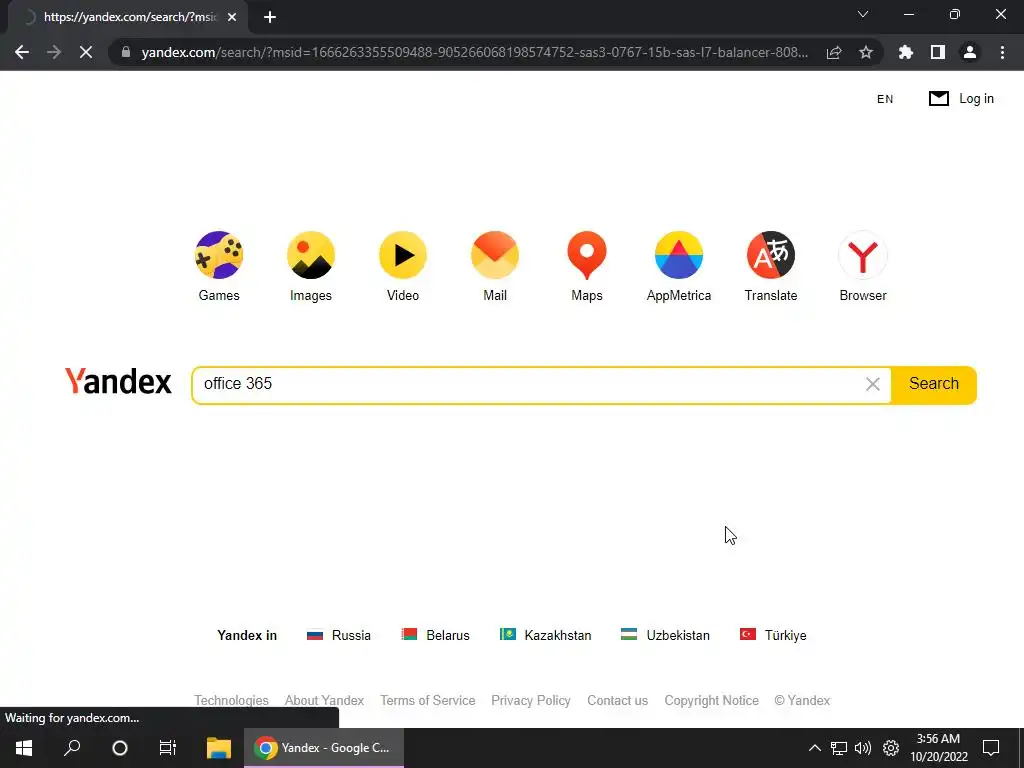This screenshot has width=1024, height=768.
Task: Open settings gear icon in system tray
Action: (x=891, y=748)
